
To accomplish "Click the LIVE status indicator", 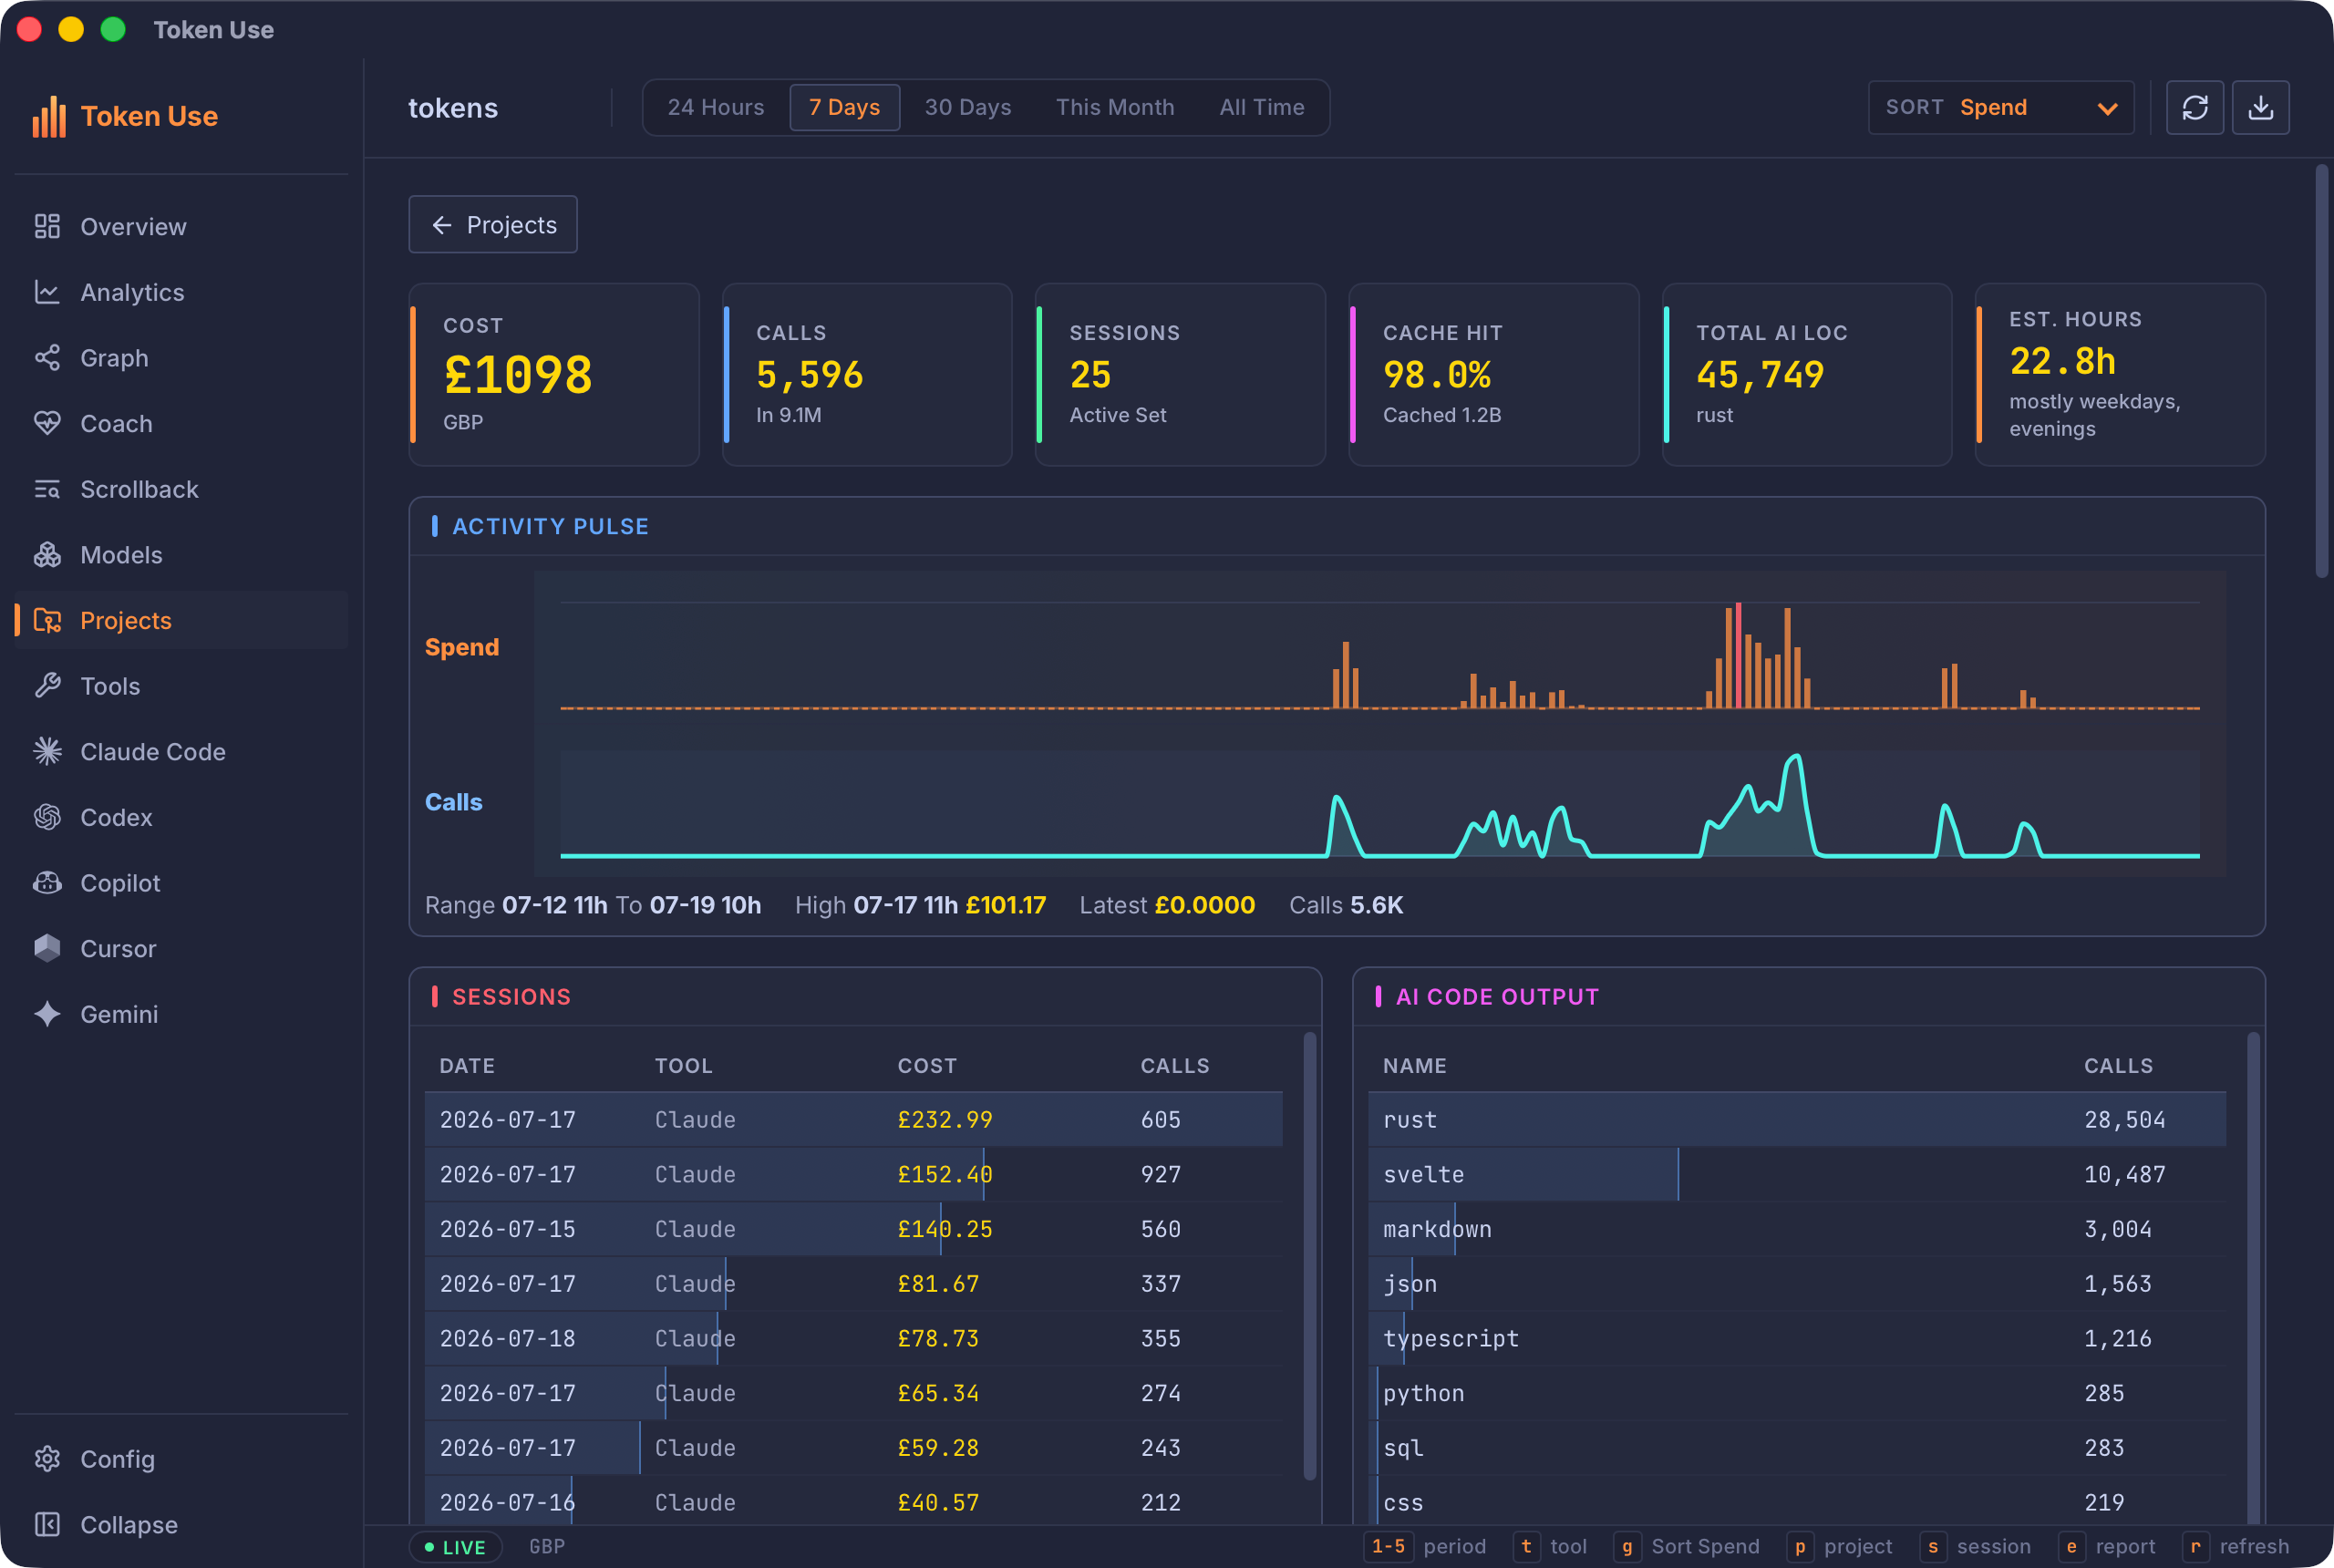I will pyautogui.click(x=454, y=1547).
